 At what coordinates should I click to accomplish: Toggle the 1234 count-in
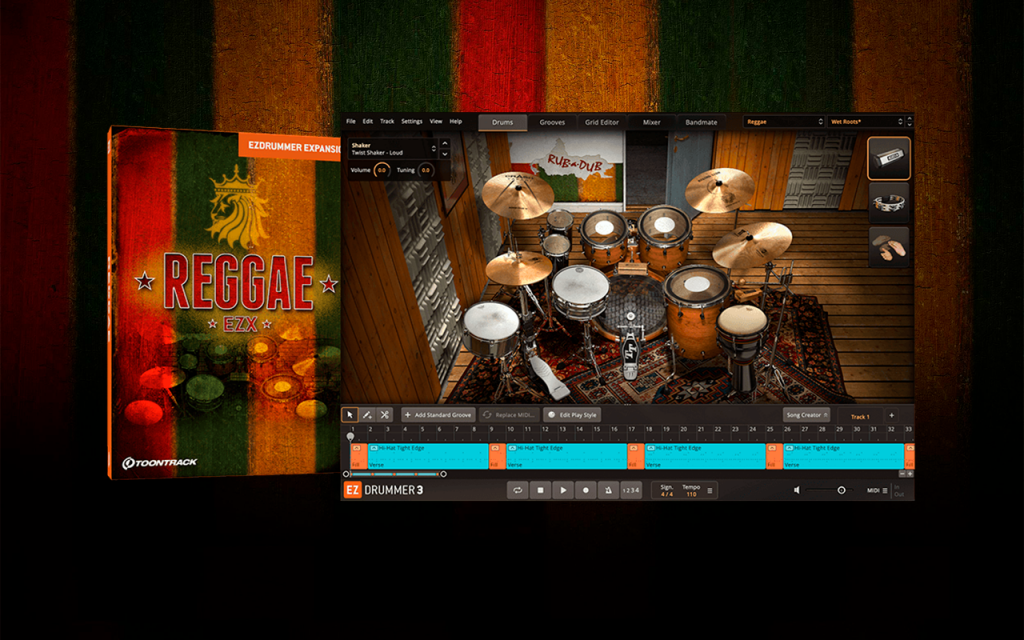631,490
